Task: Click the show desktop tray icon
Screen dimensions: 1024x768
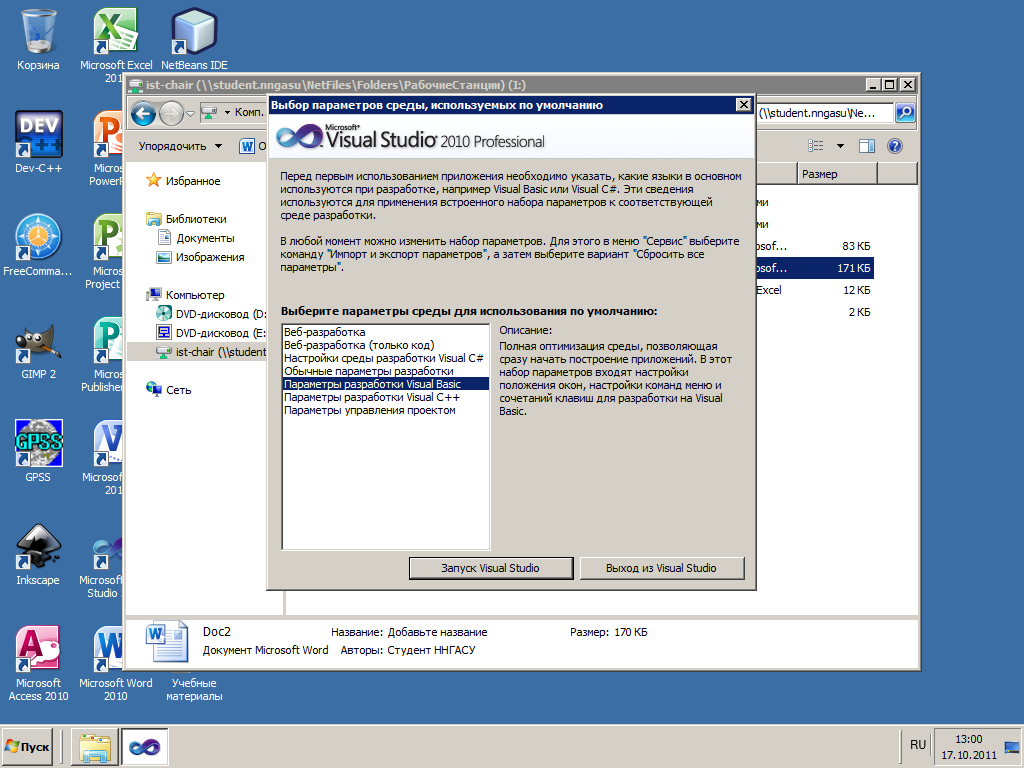Action: coord(1012,746)
